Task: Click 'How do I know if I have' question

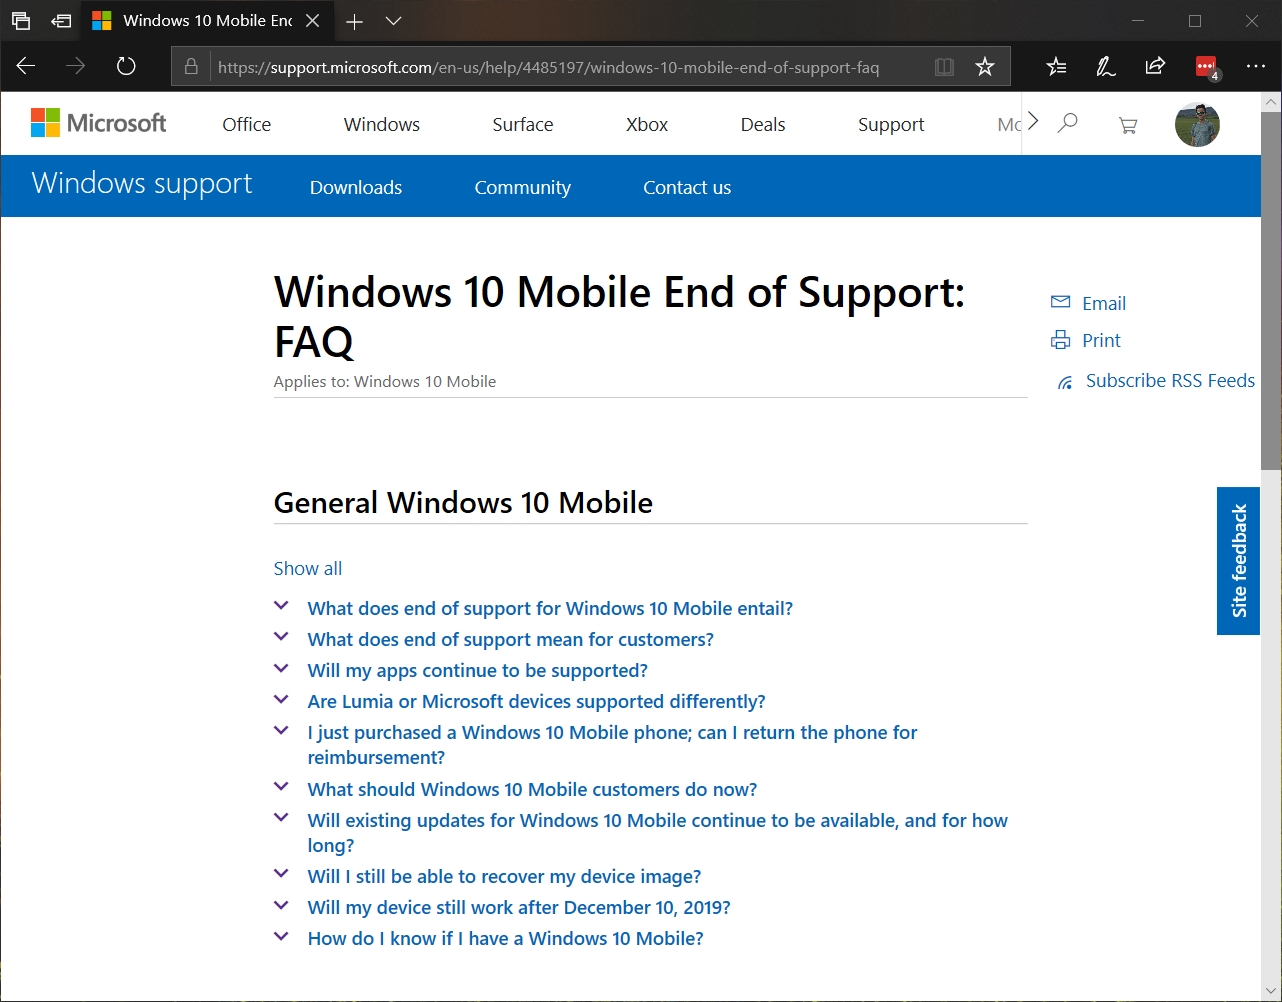Action: point(505,938)
